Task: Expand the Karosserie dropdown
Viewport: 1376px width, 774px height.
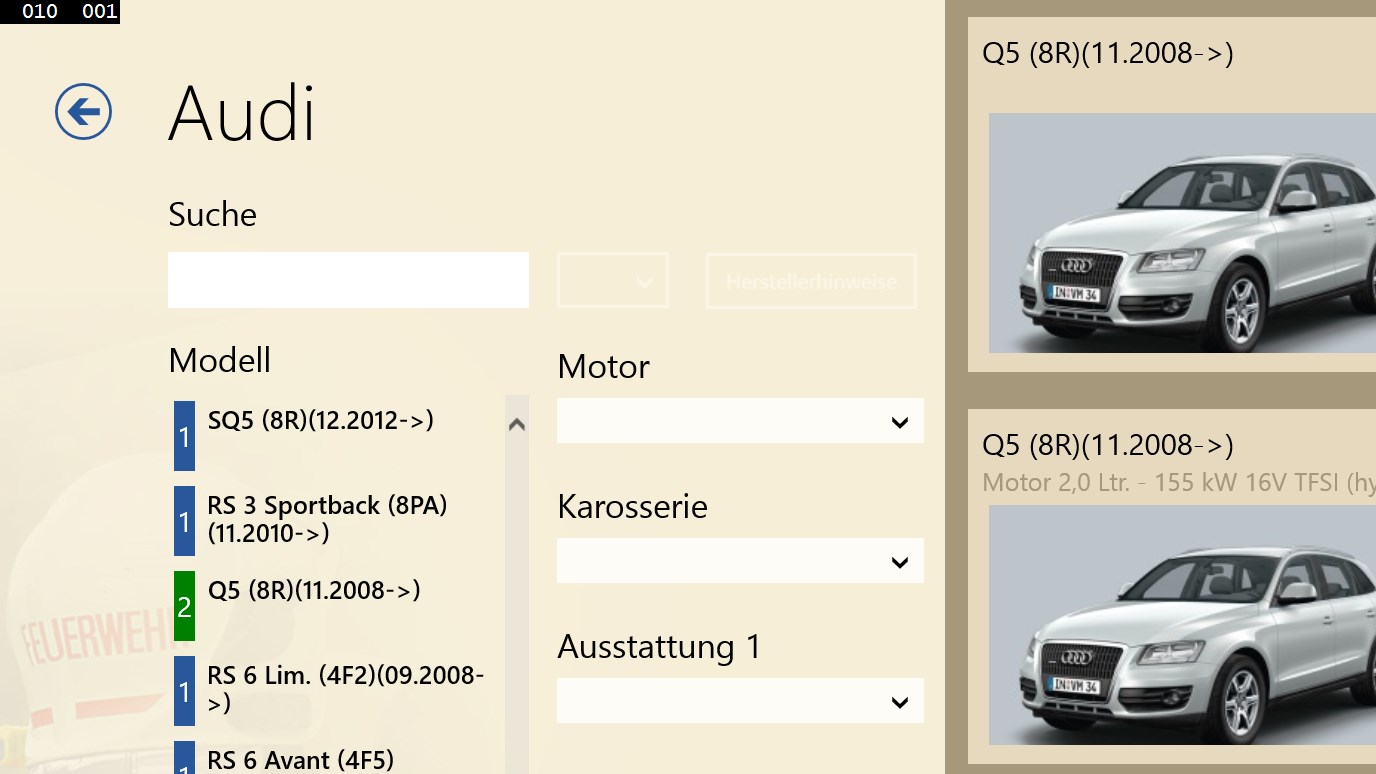Action: click(x=740, y=562)
